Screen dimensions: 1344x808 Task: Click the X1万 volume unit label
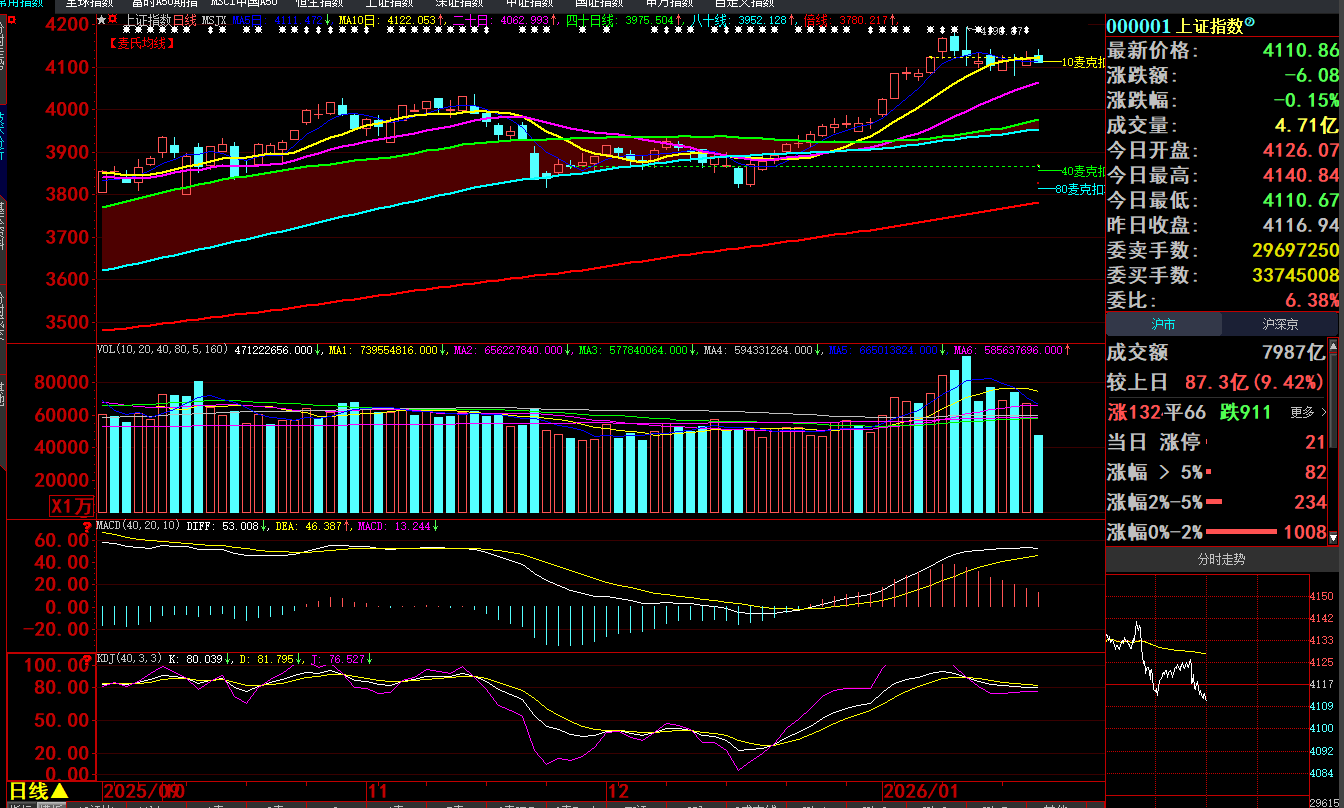tap(72, 507)
